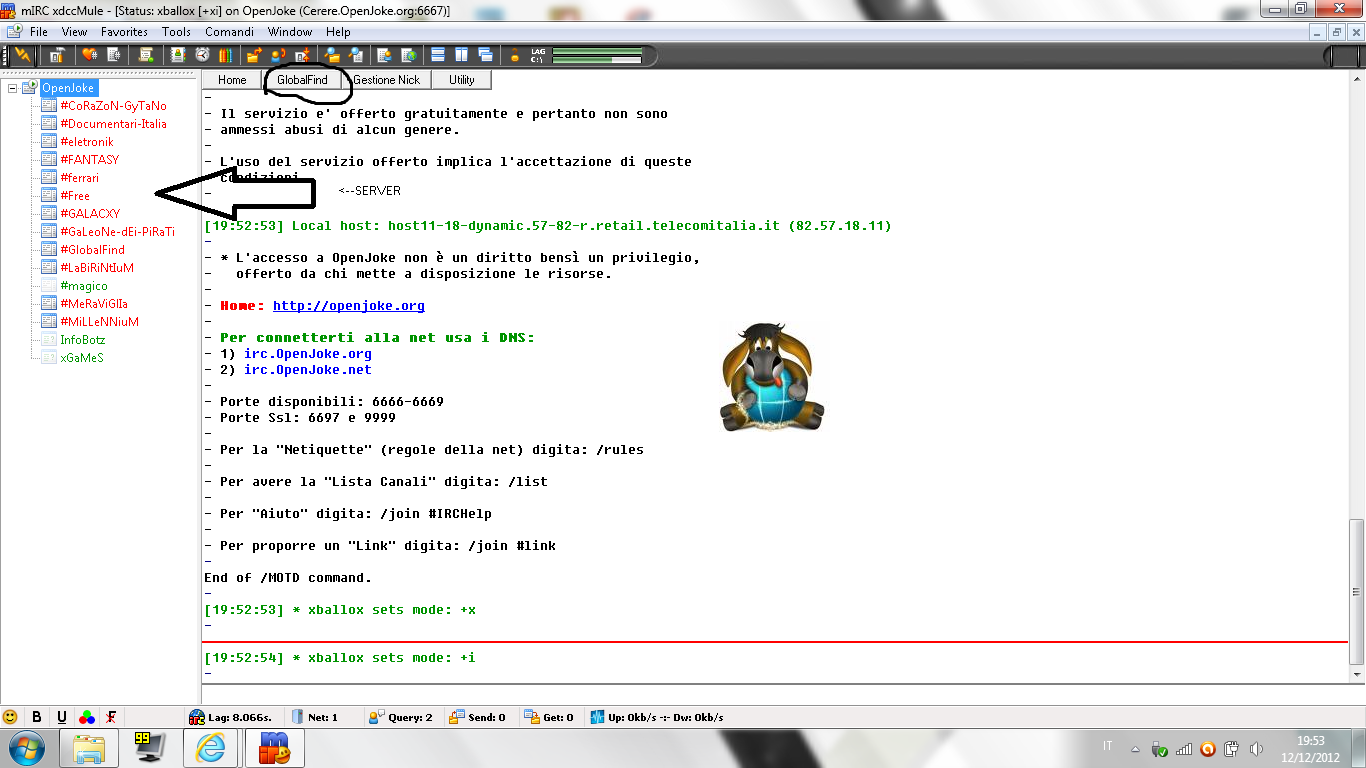Click the irc.OpenJoke.net link

click(x=308, y=370)
